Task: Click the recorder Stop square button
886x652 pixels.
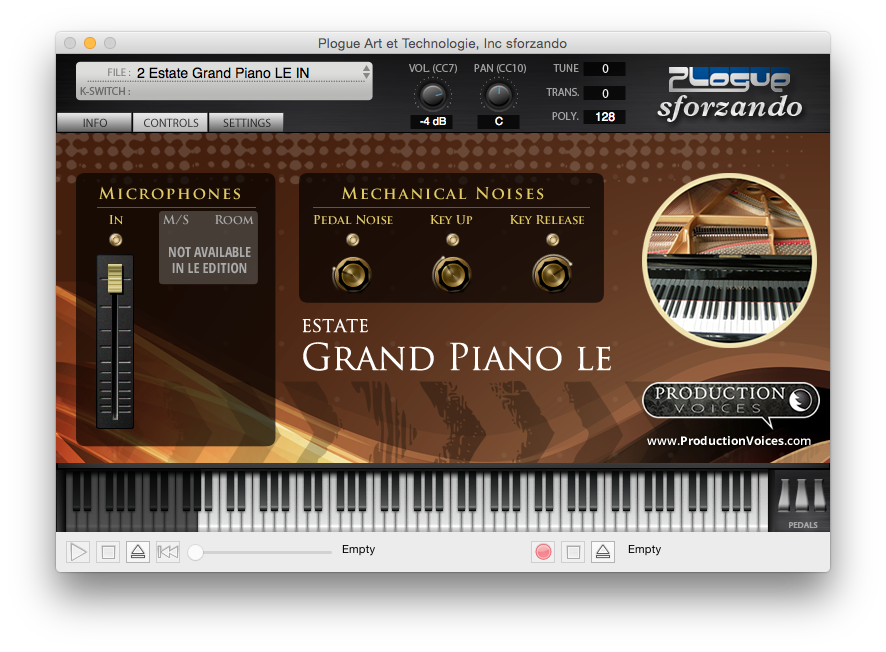Action: (x=573, y=552)
